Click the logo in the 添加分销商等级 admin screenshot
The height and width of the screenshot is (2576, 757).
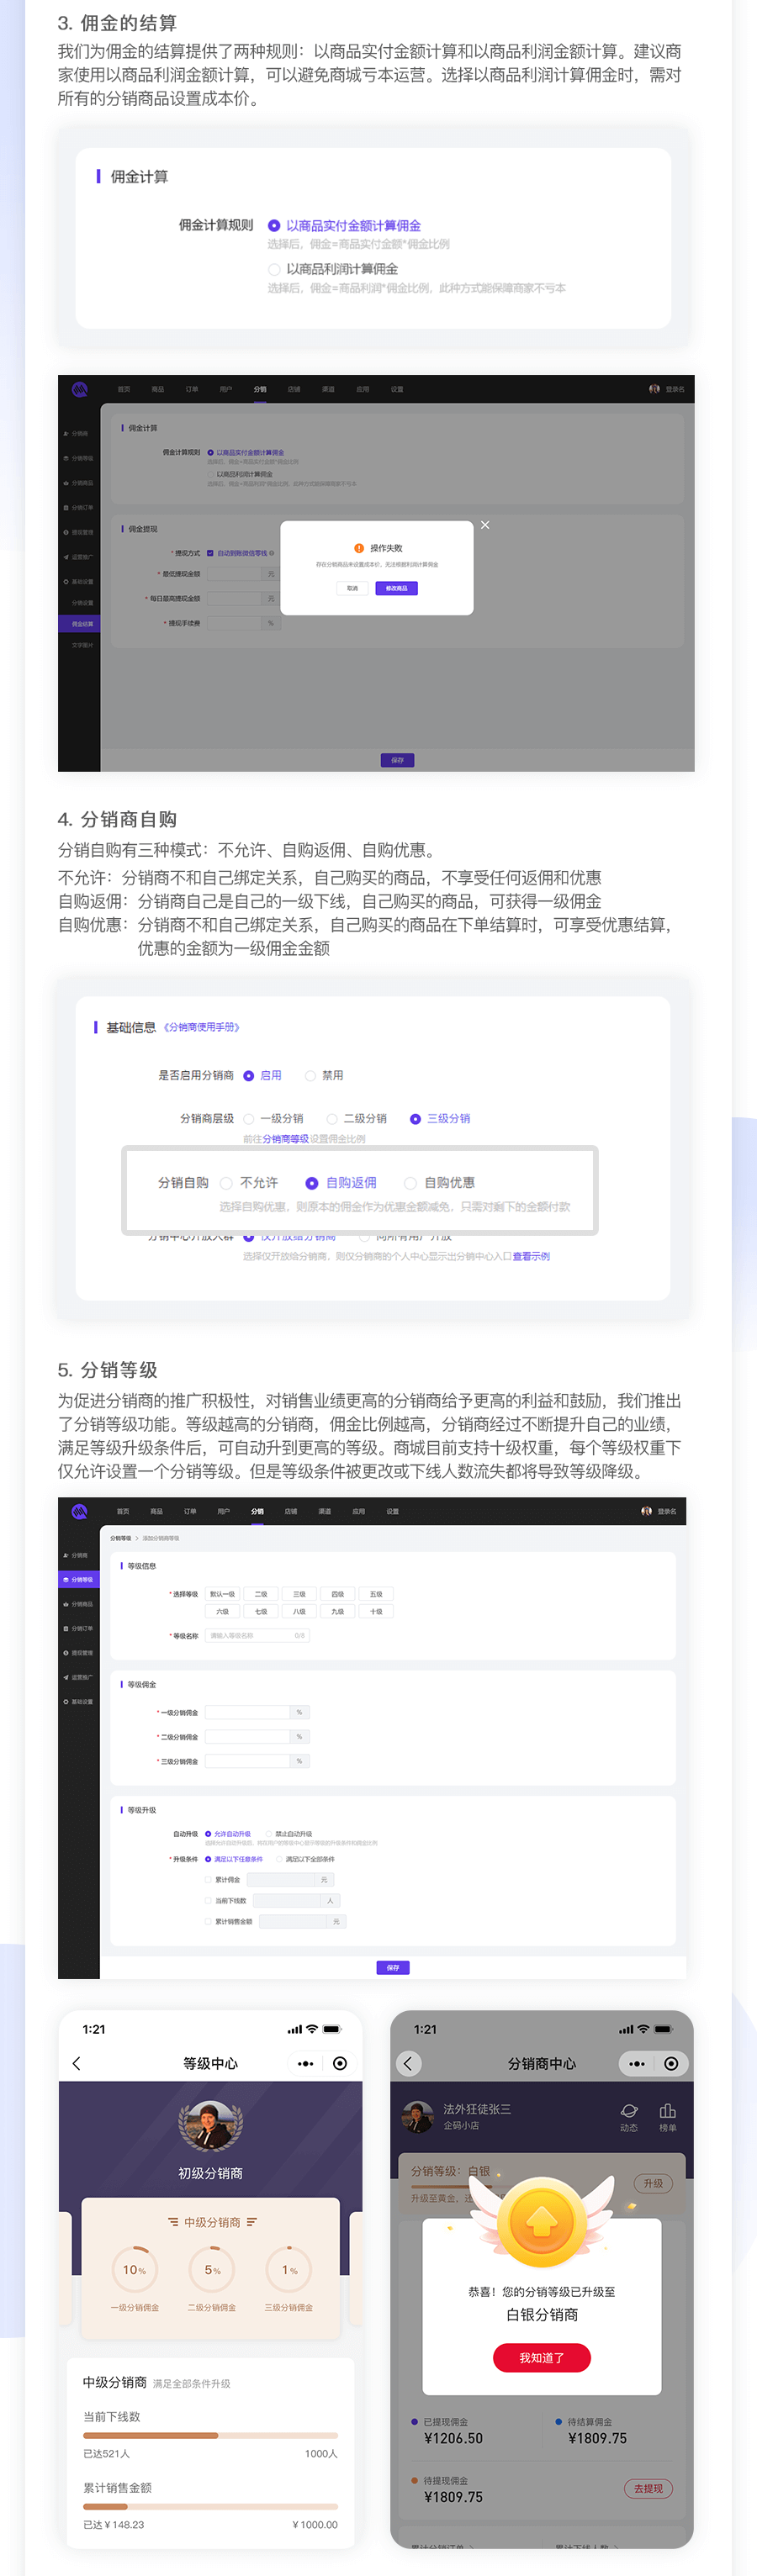(79, 1511)
